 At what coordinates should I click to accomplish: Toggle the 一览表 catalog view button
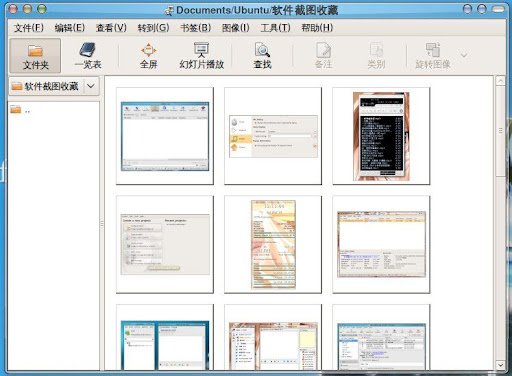tap(88, 56)
